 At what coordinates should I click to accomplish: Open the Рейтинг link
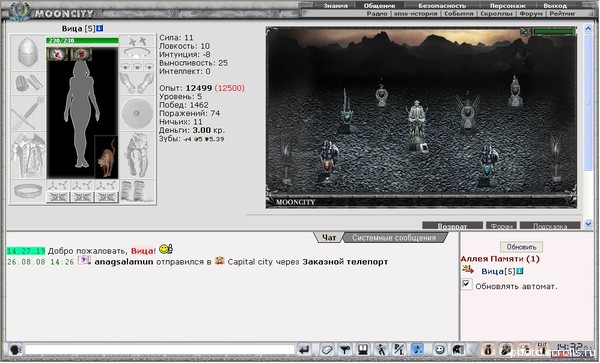coord(562,13)
